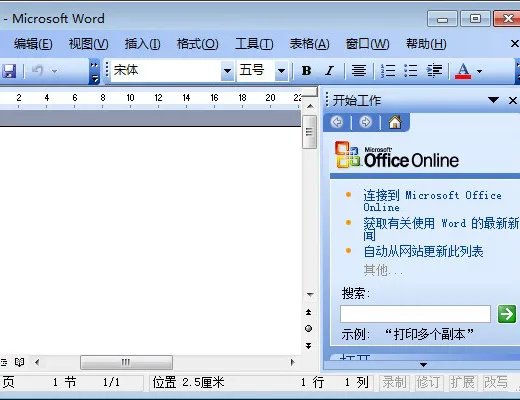Click the horizontal scrollbar thumb

click(126, 362)
